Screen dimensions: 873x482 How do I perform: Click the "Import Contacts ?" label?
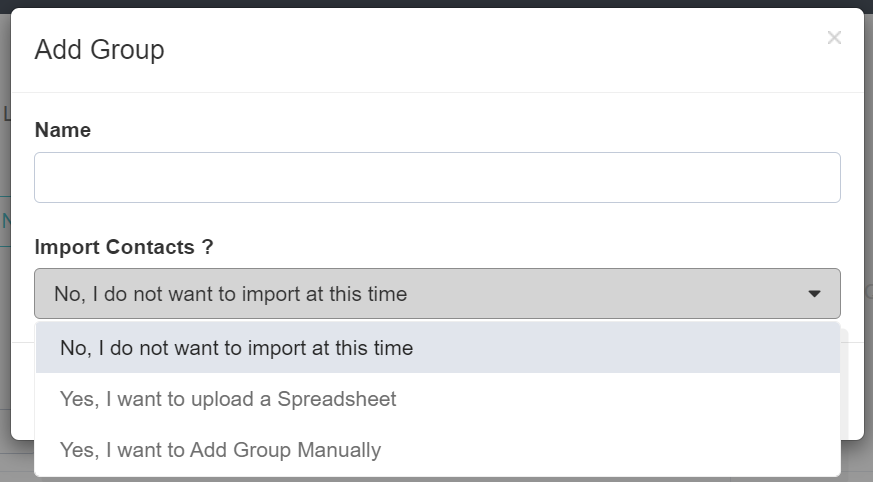click(124, 247)
